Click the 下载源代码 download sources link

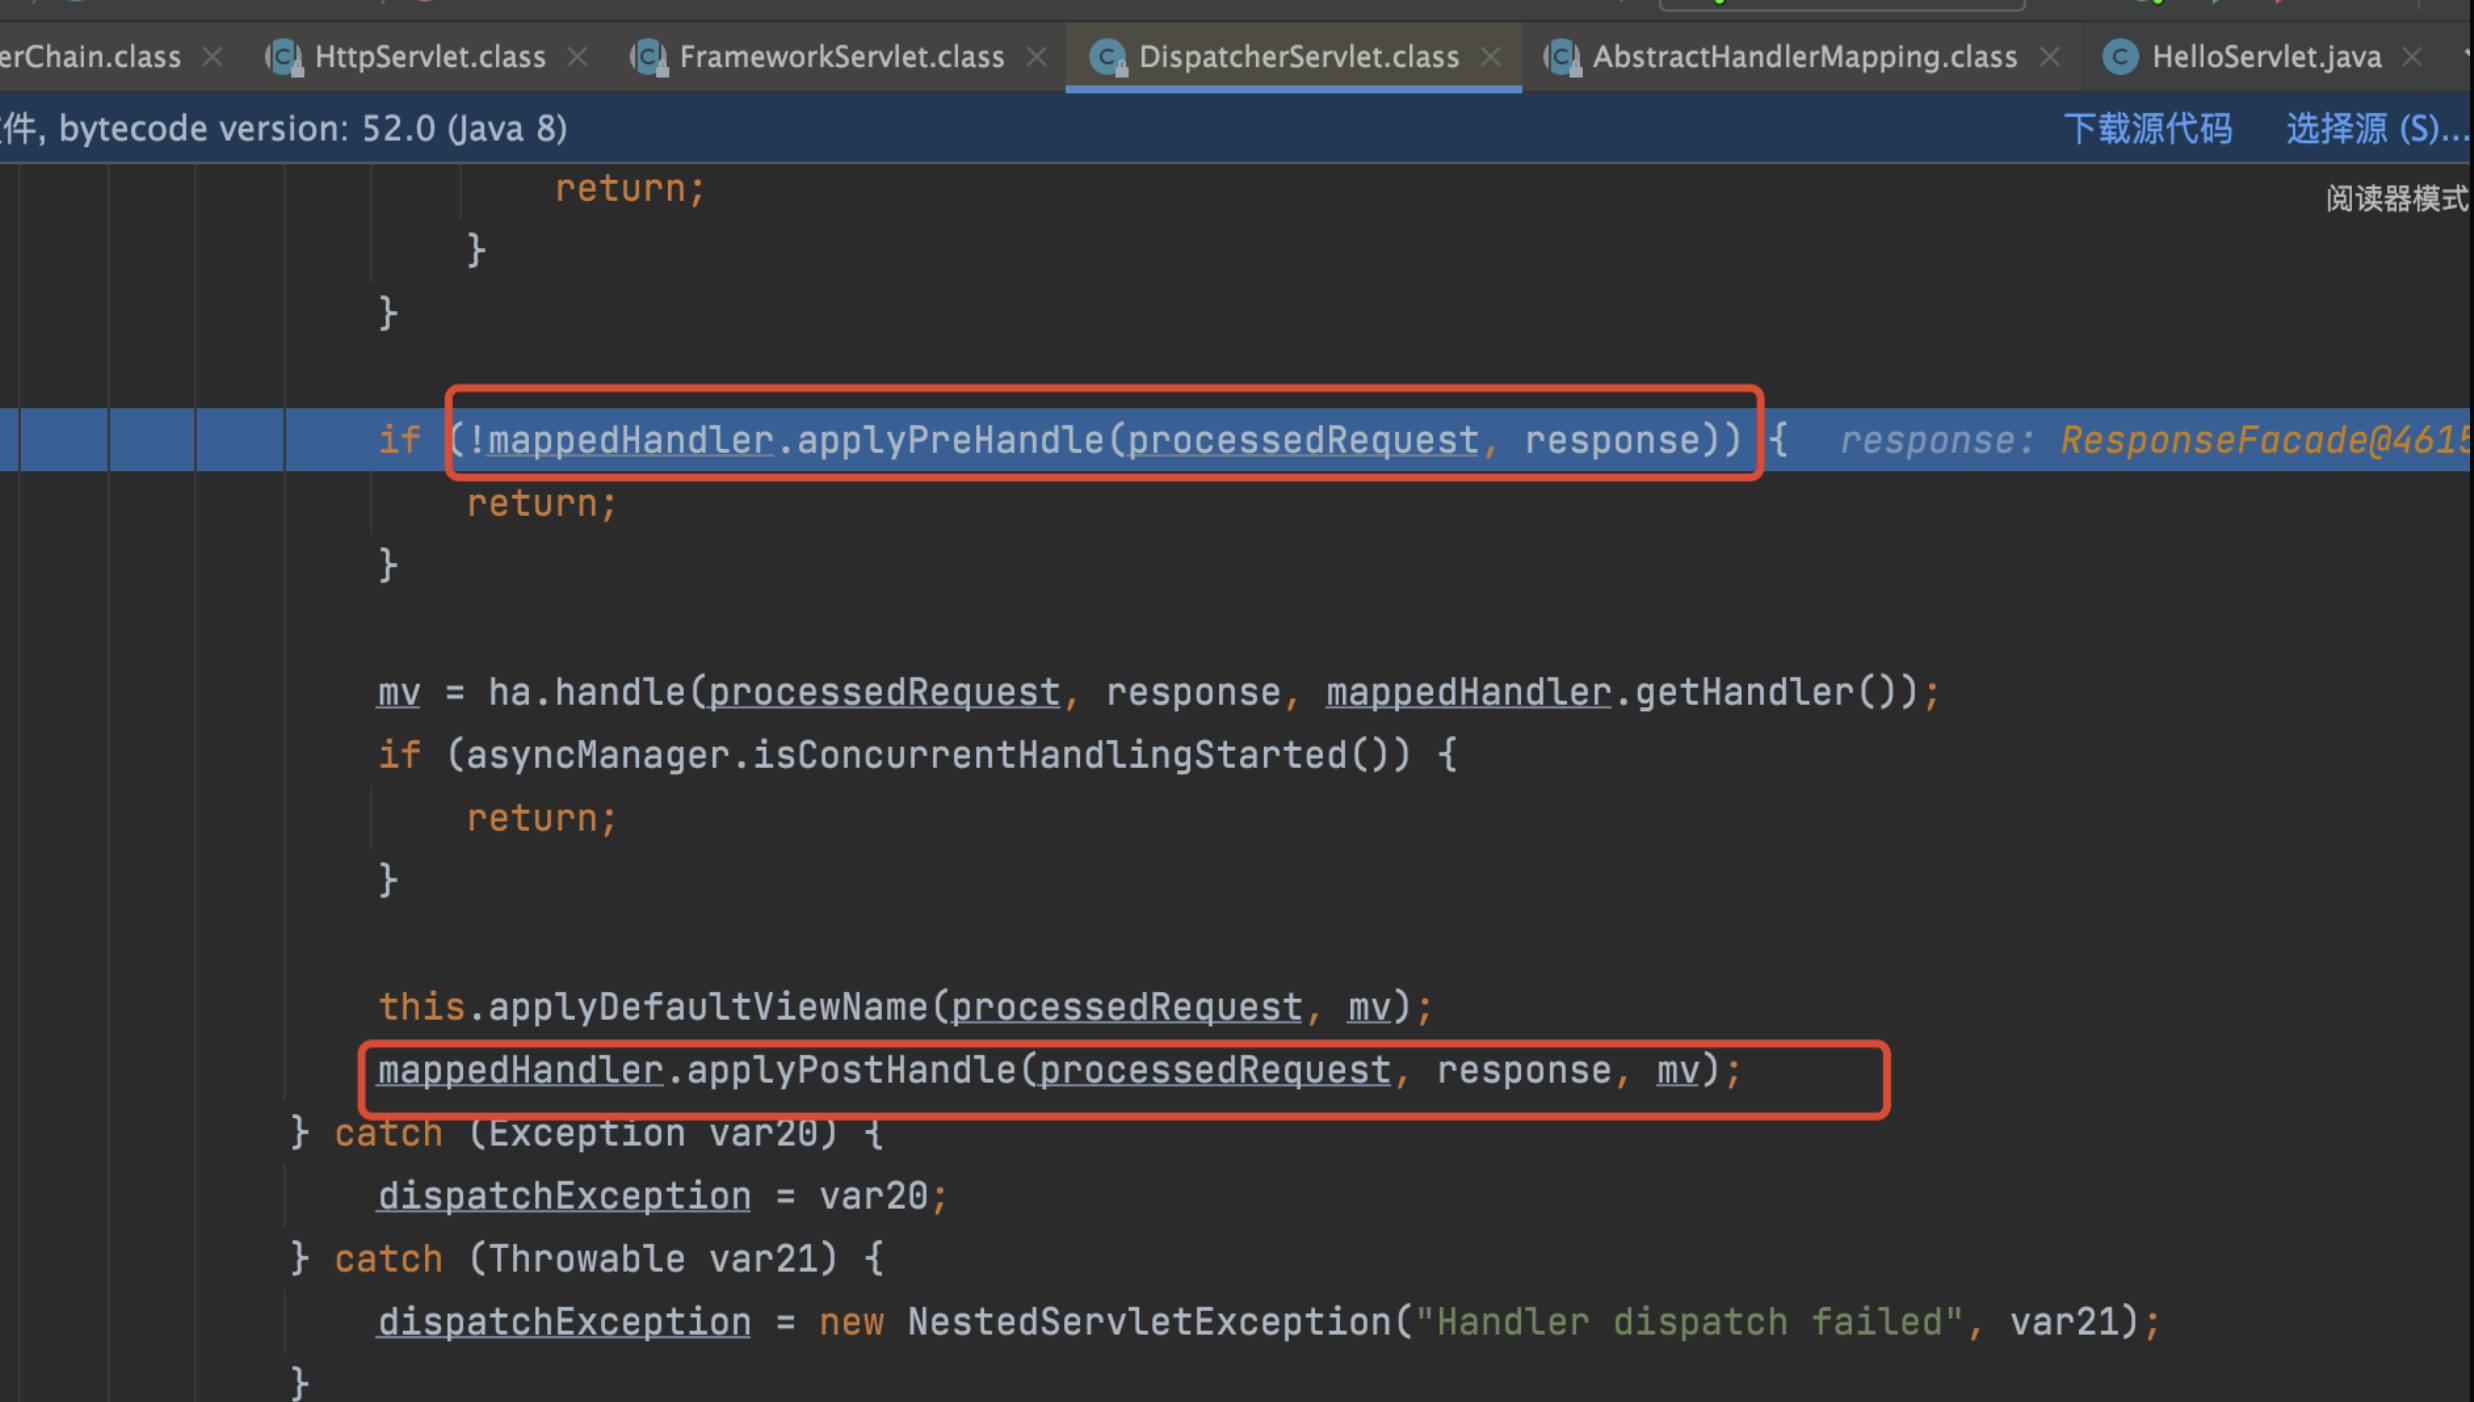point(2147,129)
